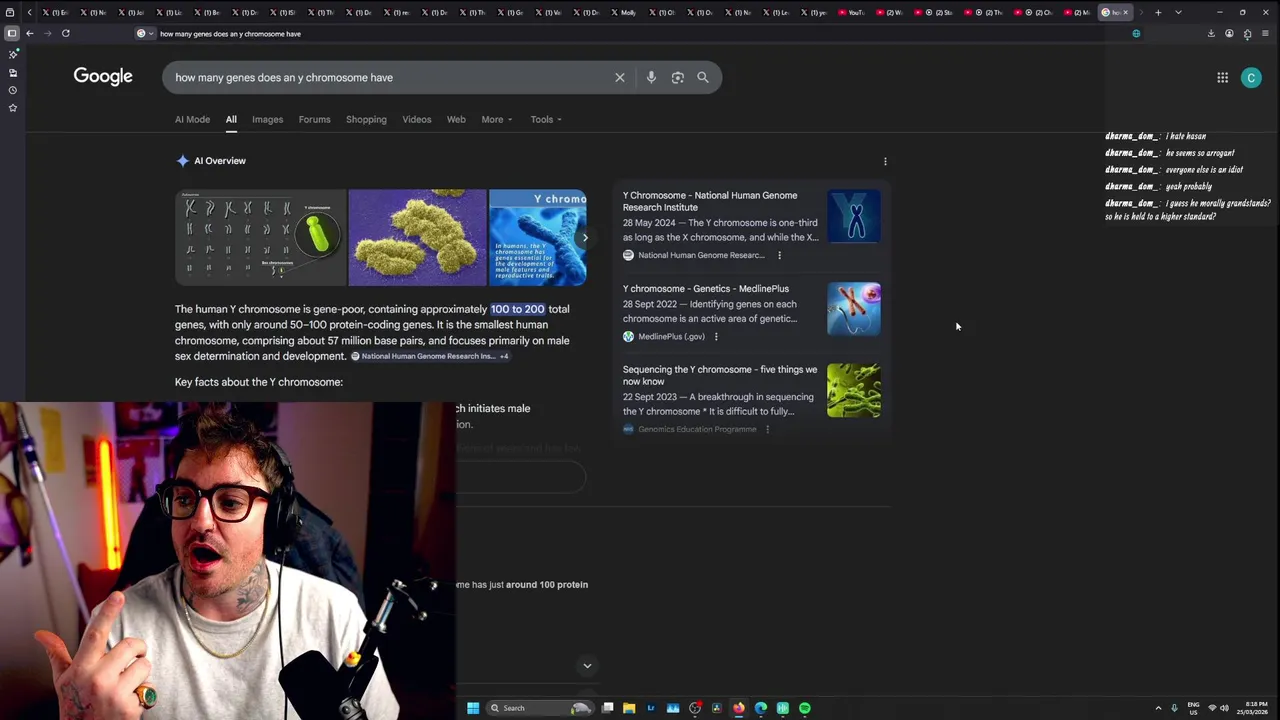Select the Web search tab
The height and width of the screenshot is (720, 1280).
pyautogui.click(x=456, y=119)
